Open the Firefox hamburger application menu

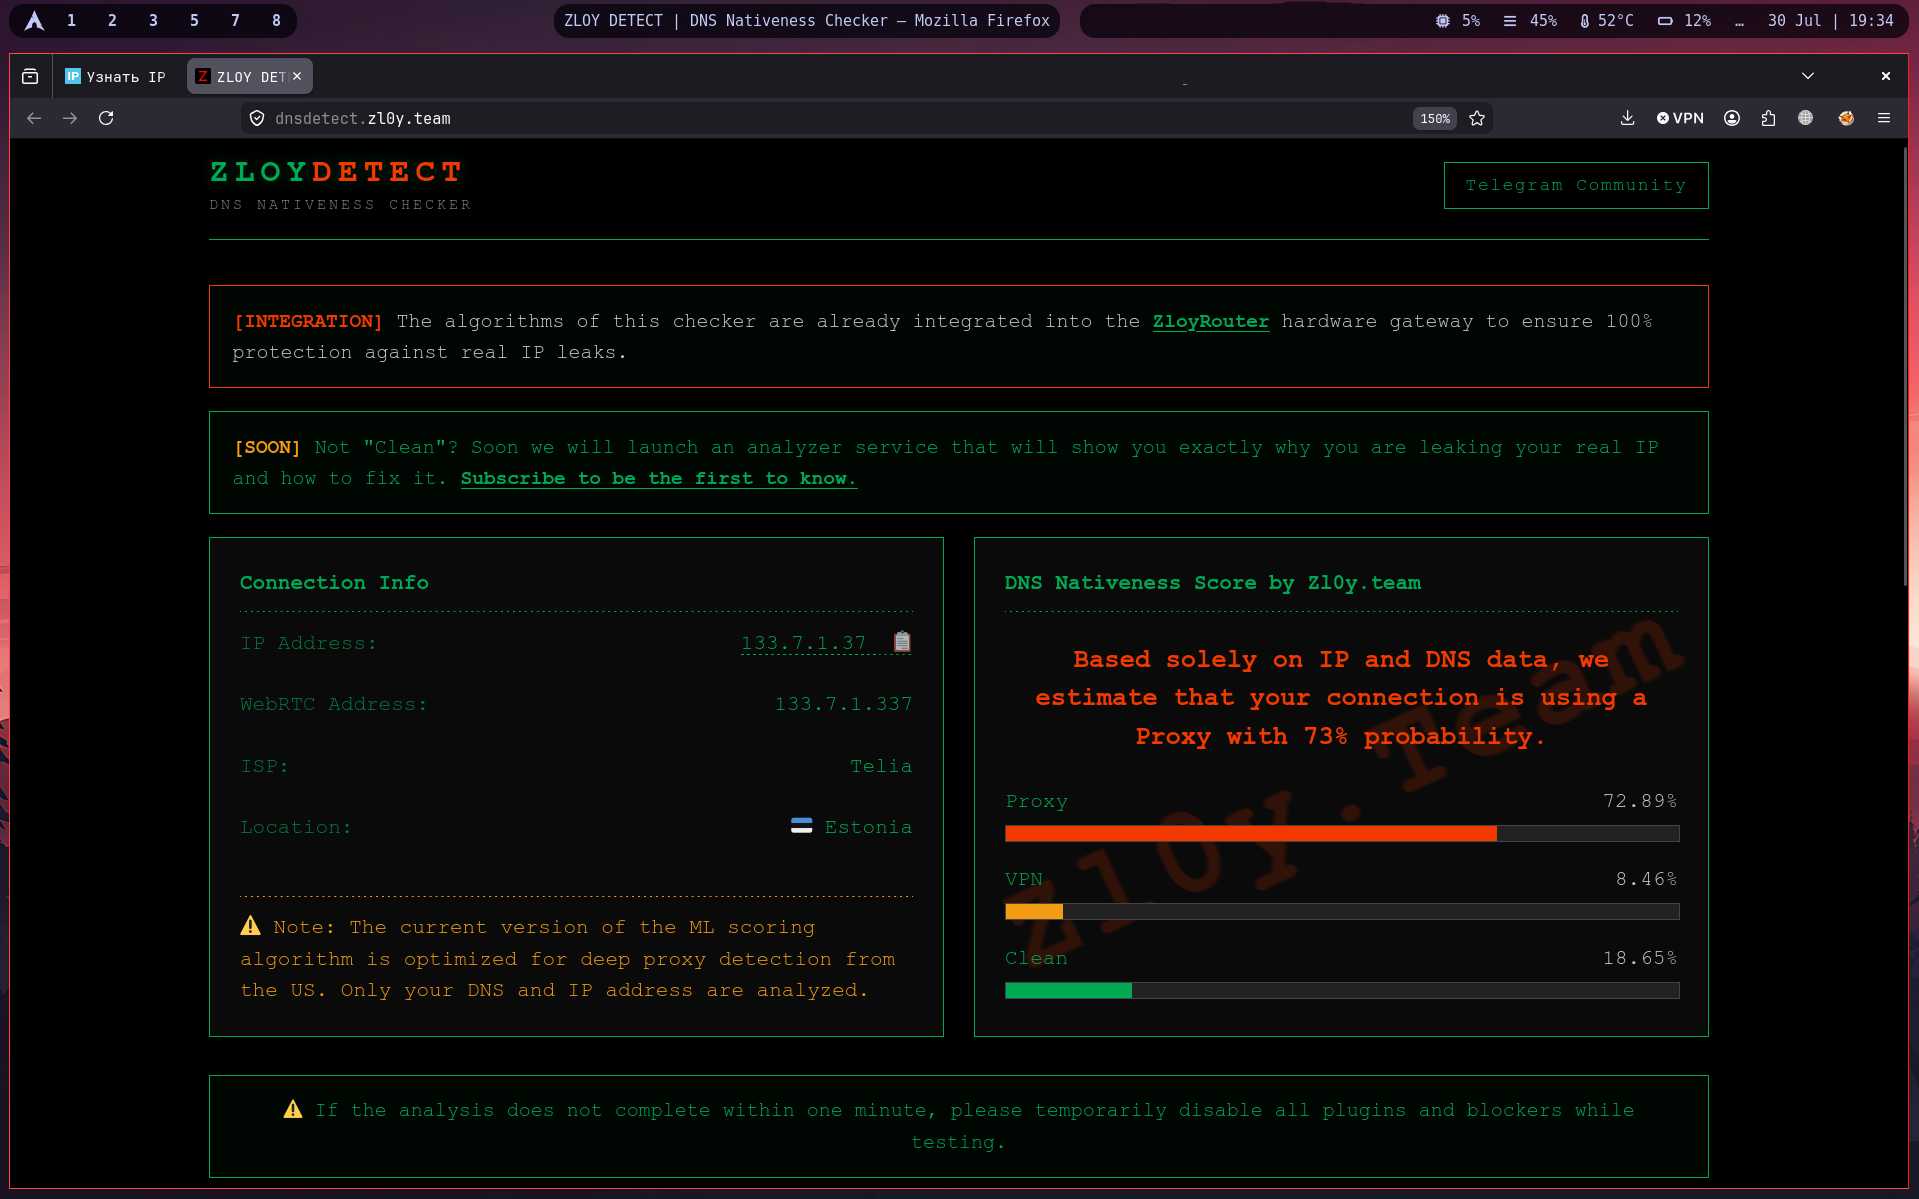click(x=1884, y=118)
